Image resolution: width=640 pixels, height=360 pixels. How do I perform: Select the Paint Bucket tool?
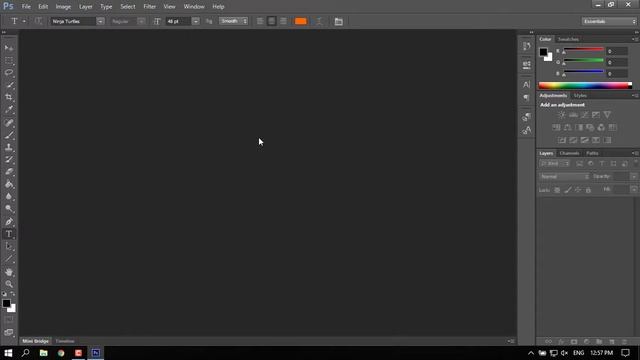pos(9,184)
